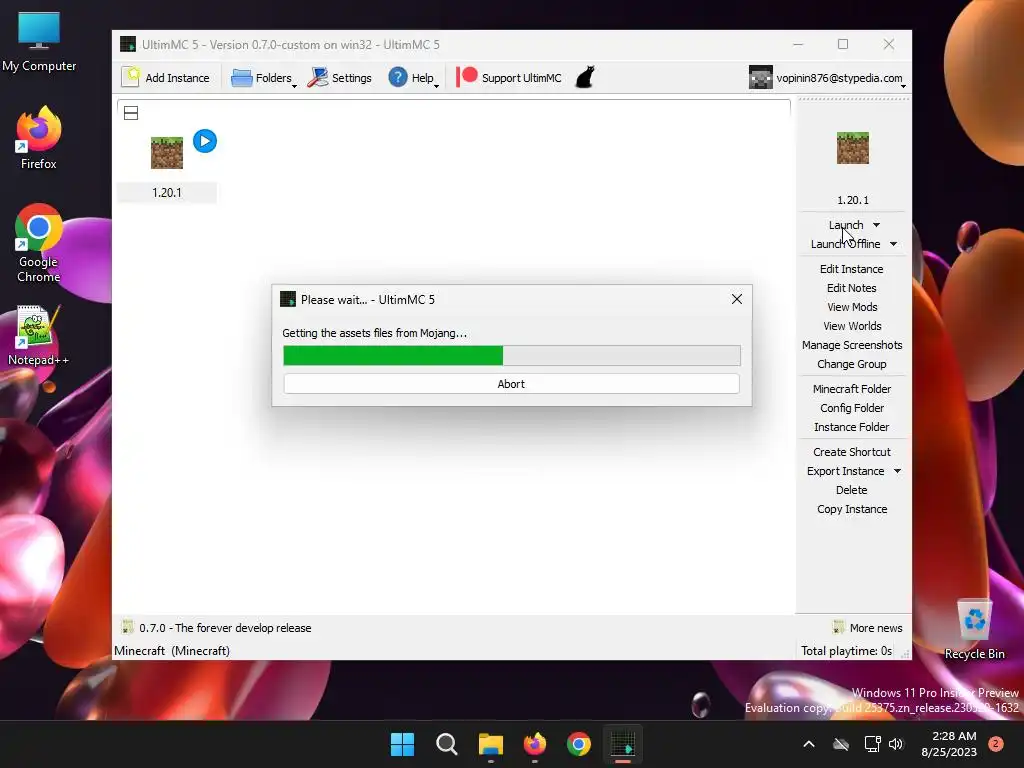Expand the Export Instance dropdown arrow
The height and width of the screenshot is (768, 1024).
click(x=897, y=471)
